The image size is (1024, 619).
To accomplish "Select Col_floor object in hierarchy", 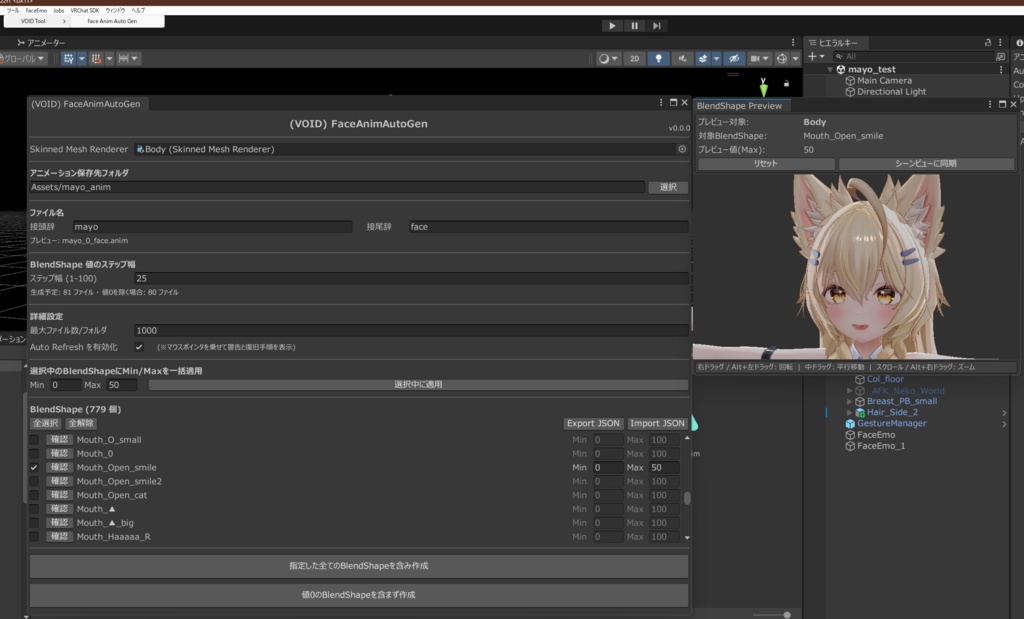I will tap(885, 379).
